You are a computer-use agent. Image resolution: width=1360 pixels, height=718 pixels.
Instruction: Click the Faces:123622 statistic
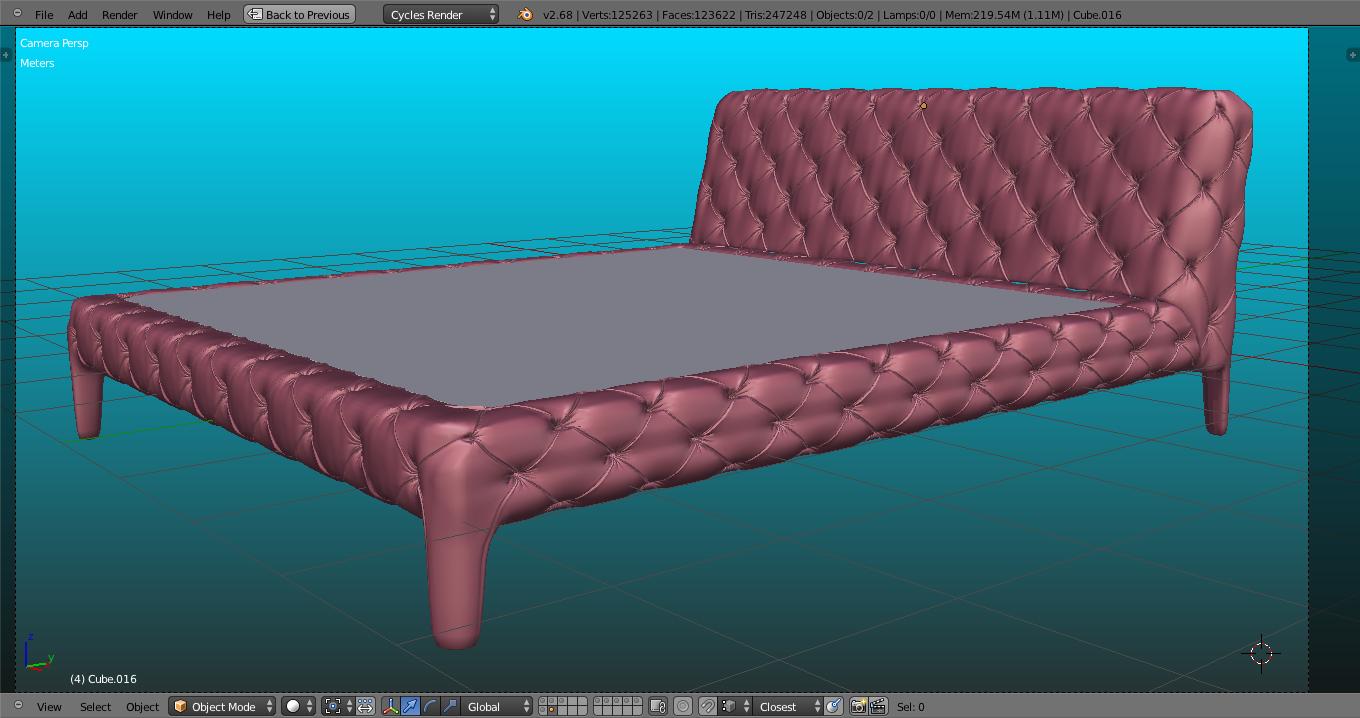point(699,14)
